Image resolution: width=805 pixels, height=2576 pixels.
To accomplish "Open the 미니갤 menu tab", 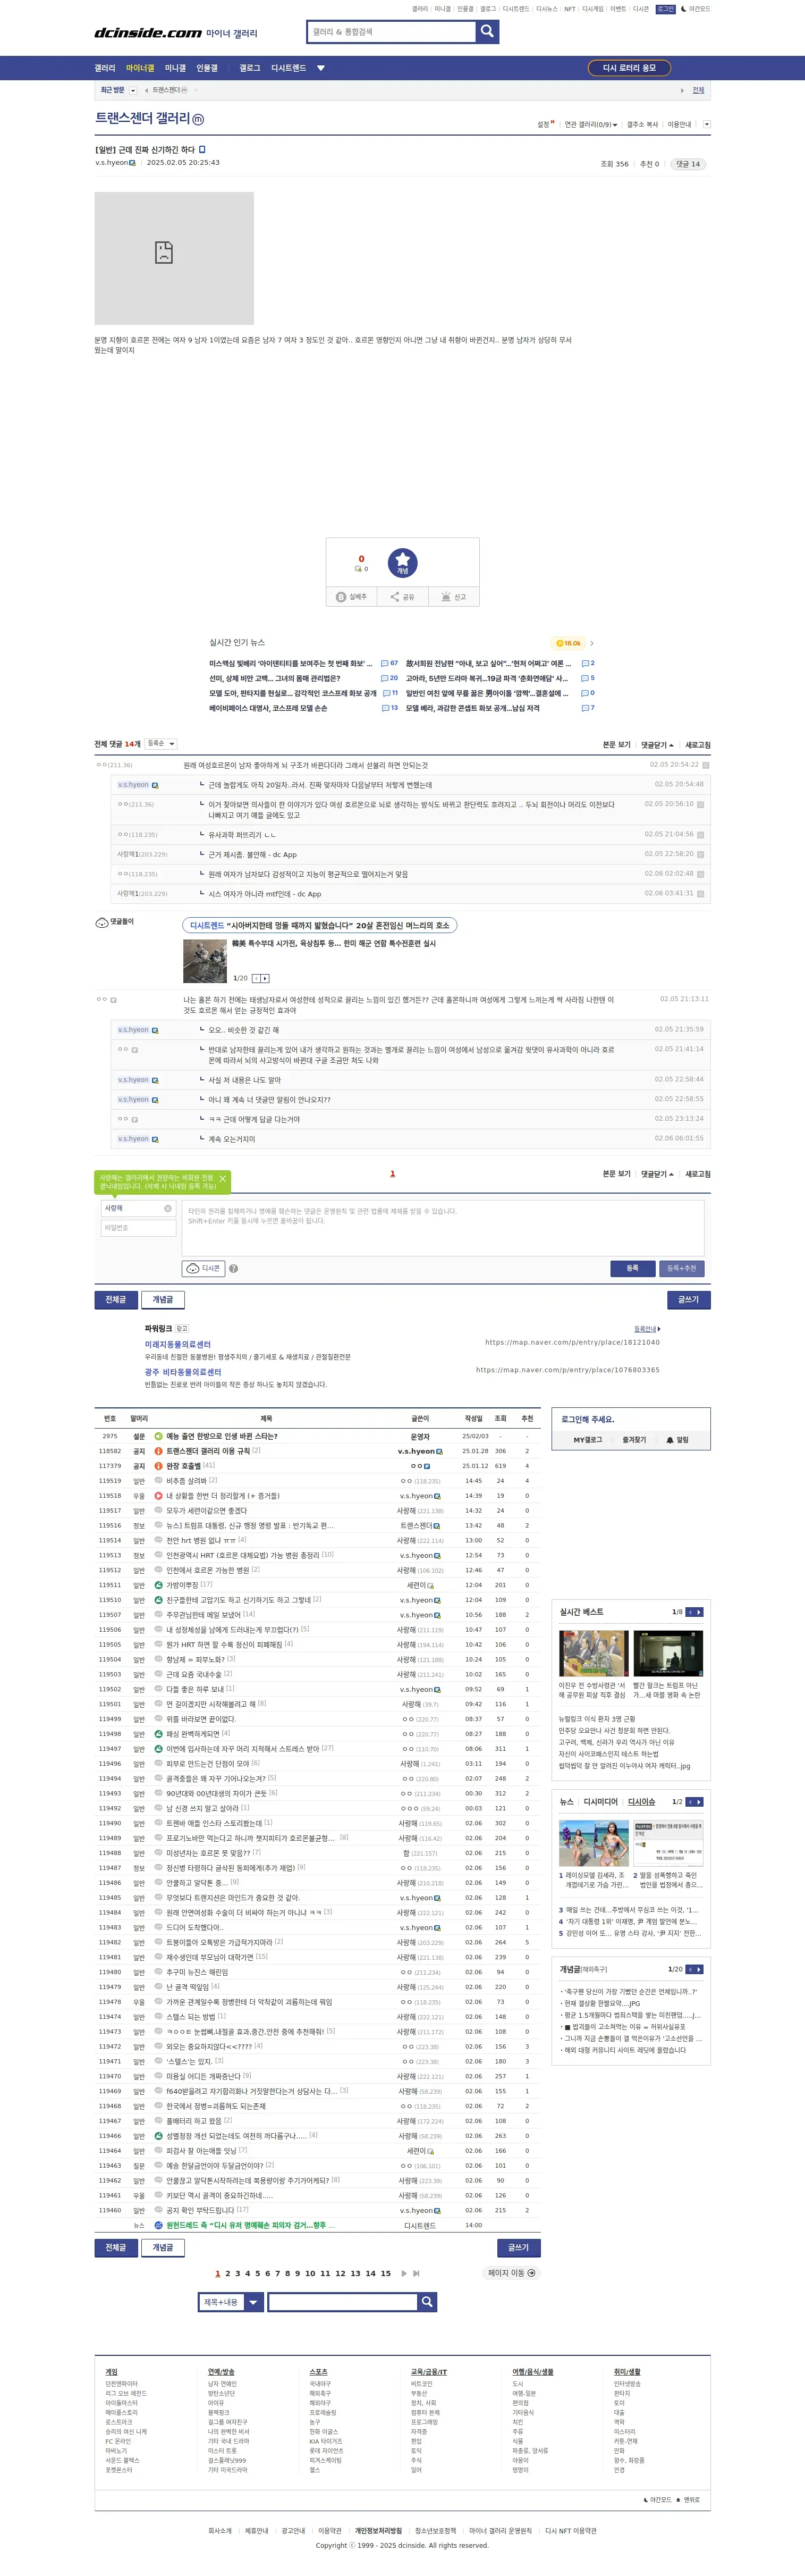I will 175,68.
